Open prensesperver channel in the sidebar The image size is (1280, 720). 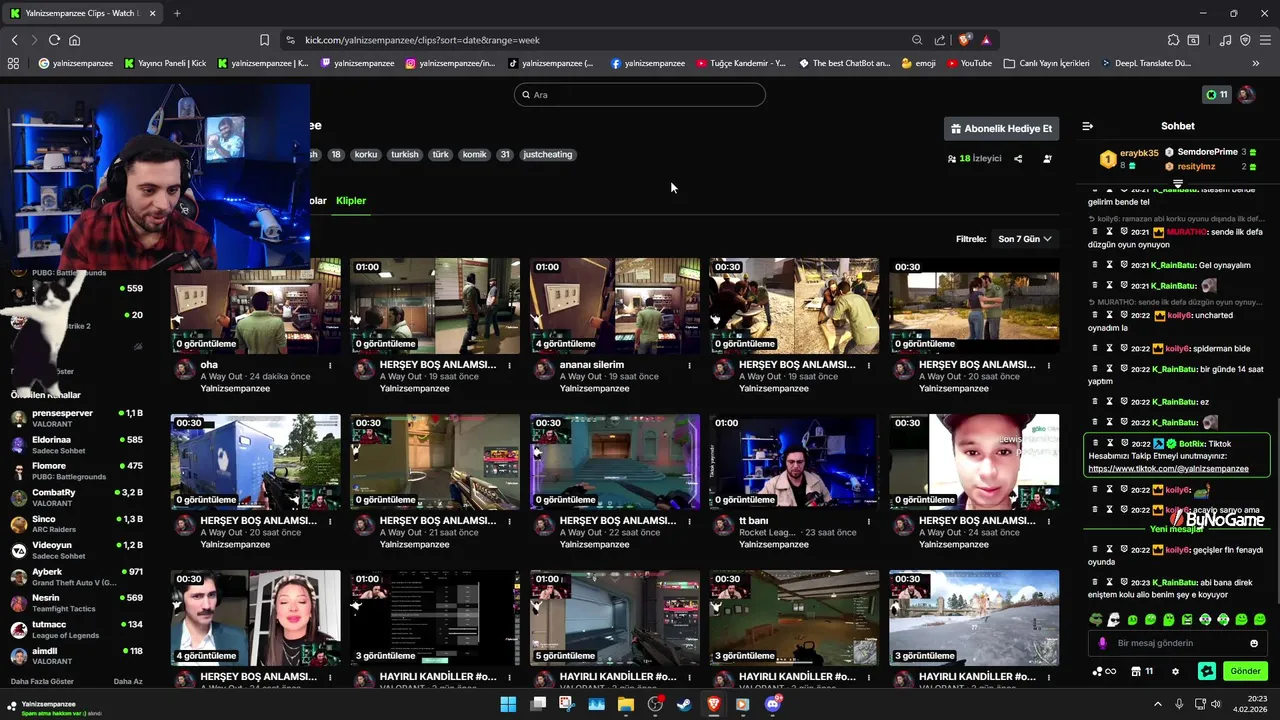[76, 418]
